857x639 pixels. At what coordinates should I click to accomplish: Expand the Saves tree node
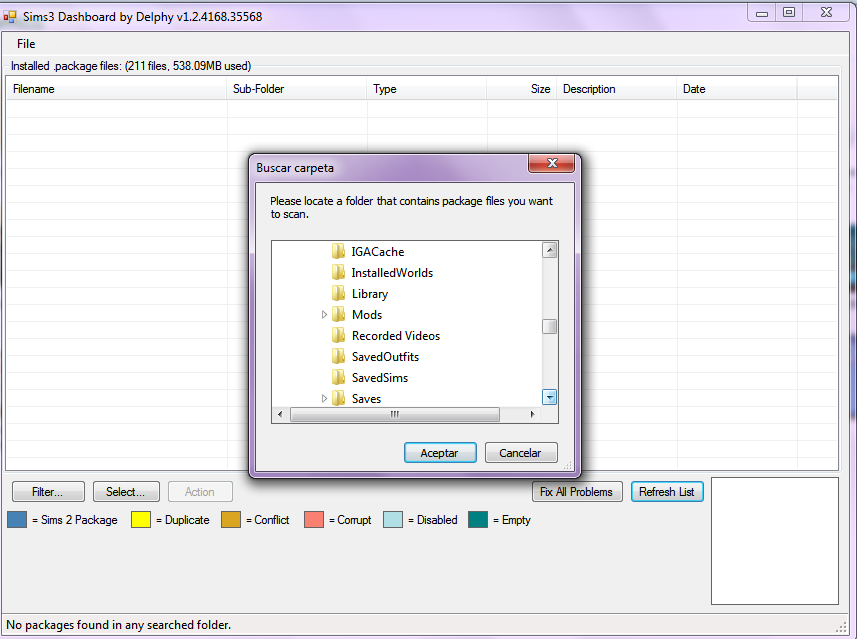323,398
